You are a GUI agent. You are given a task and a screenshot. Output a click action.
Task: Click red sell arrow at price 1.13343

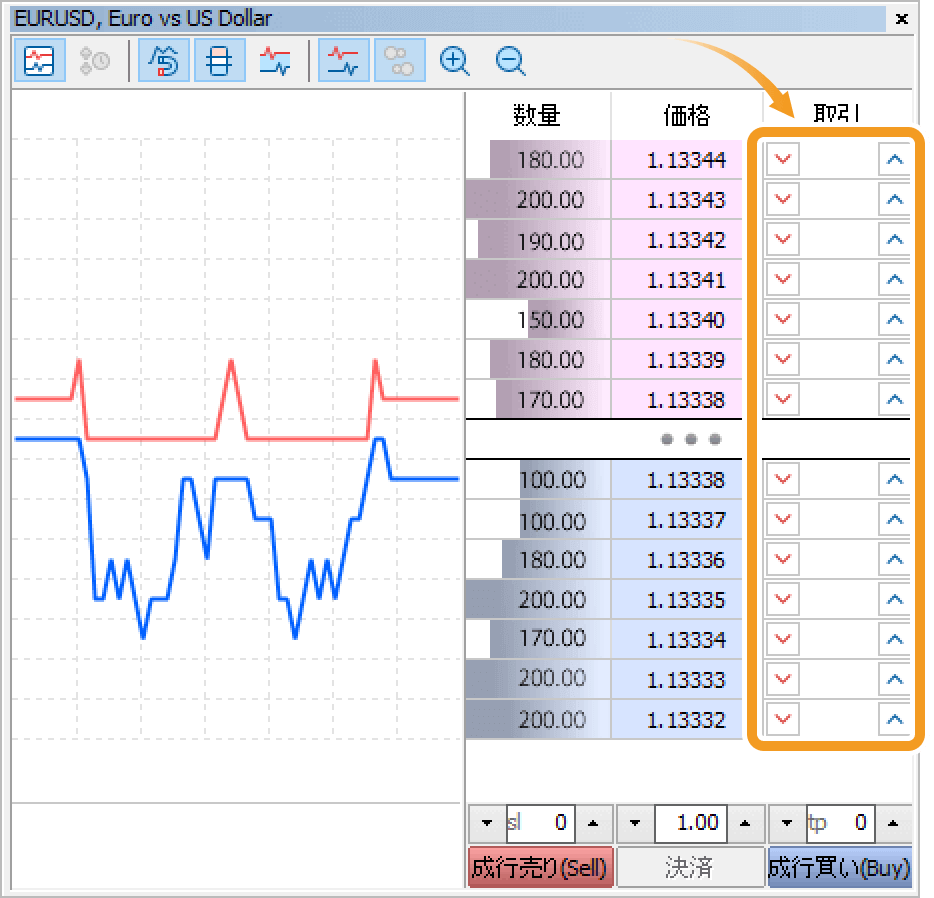(782, 199)
